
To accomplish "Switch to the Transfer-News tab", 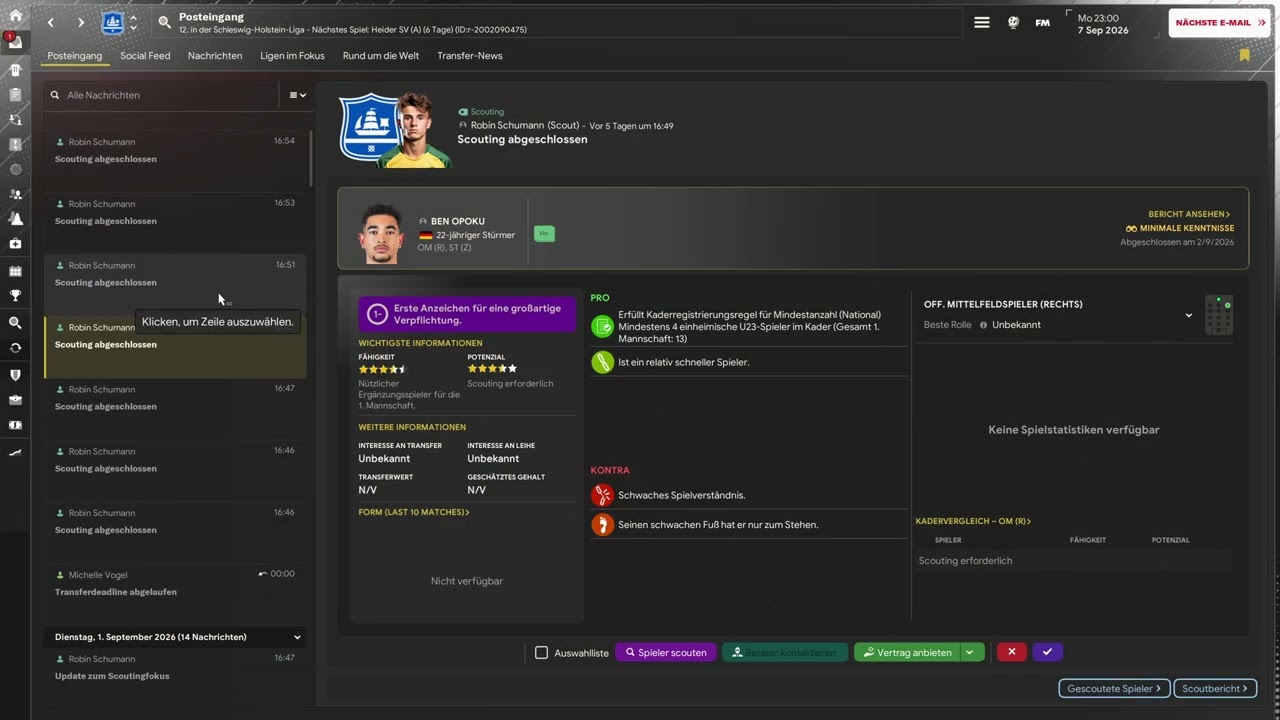I will 469,56.
